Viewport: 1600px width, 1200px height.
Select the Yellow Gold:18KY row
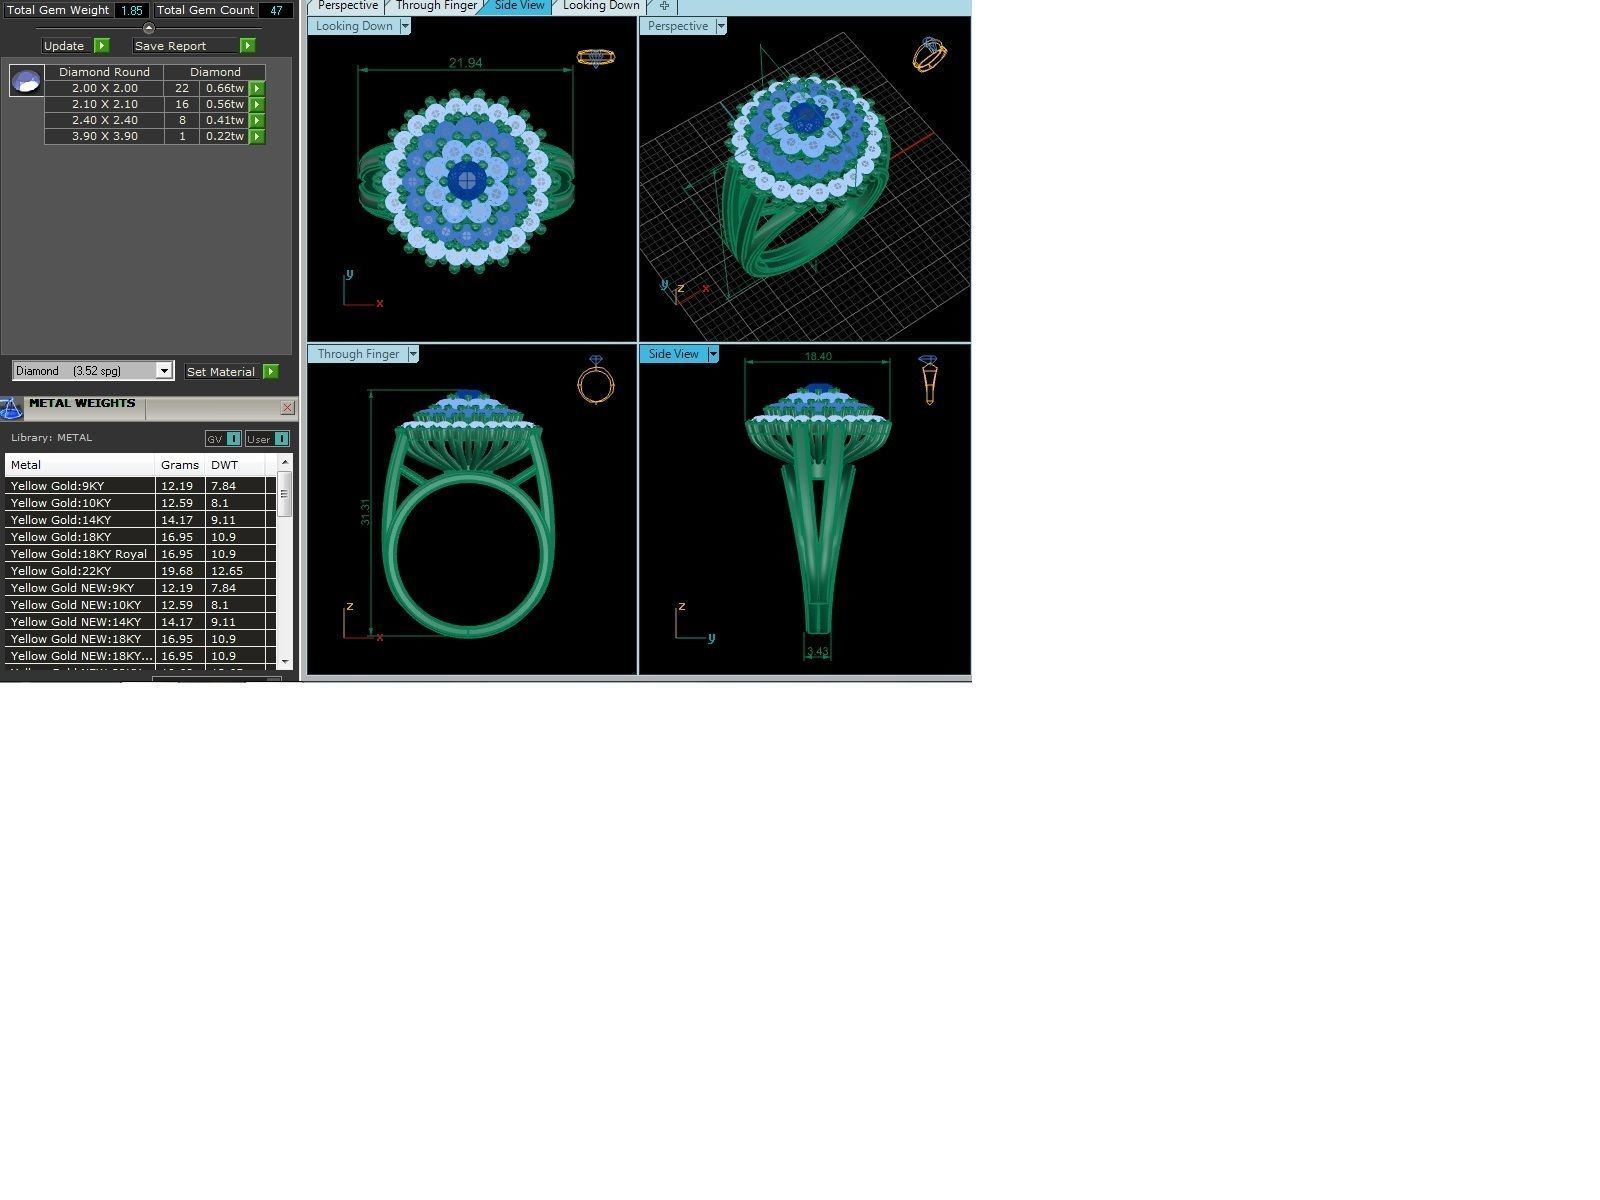[x=140, y=537]
